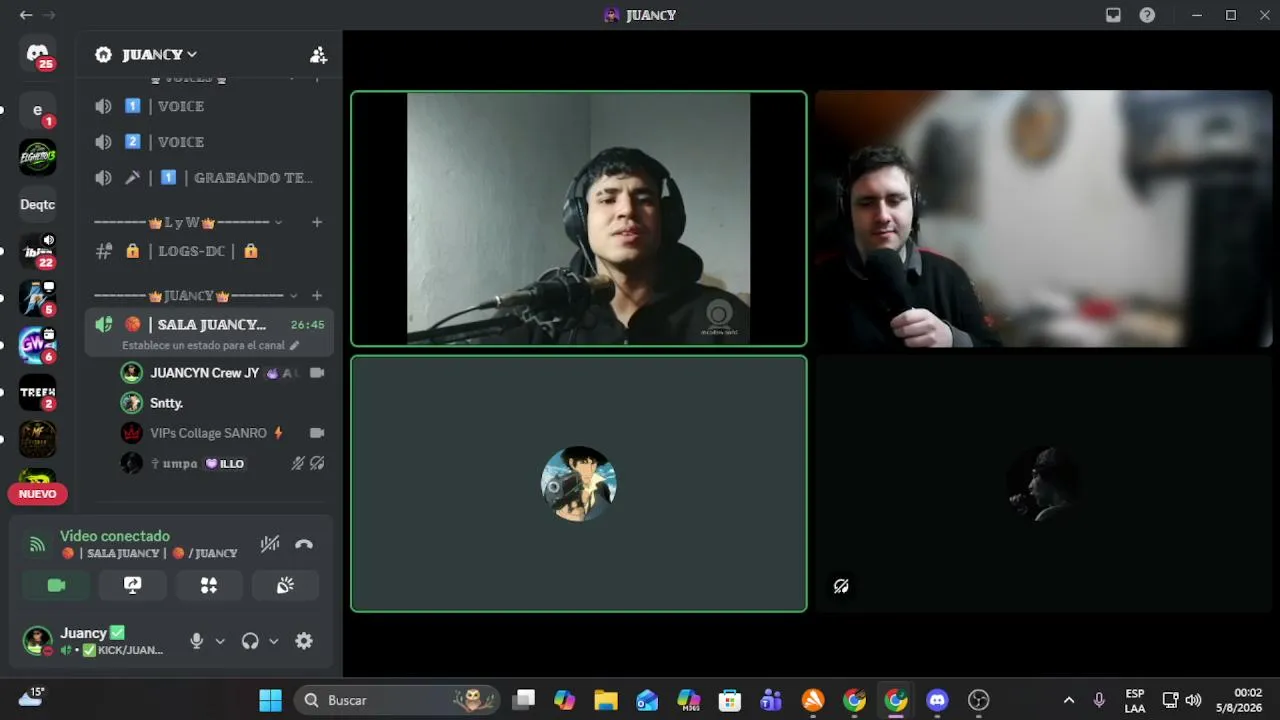Screen dimensions: 1280x720
Task: Open the TREFH server icon
Action: (38, 392)
